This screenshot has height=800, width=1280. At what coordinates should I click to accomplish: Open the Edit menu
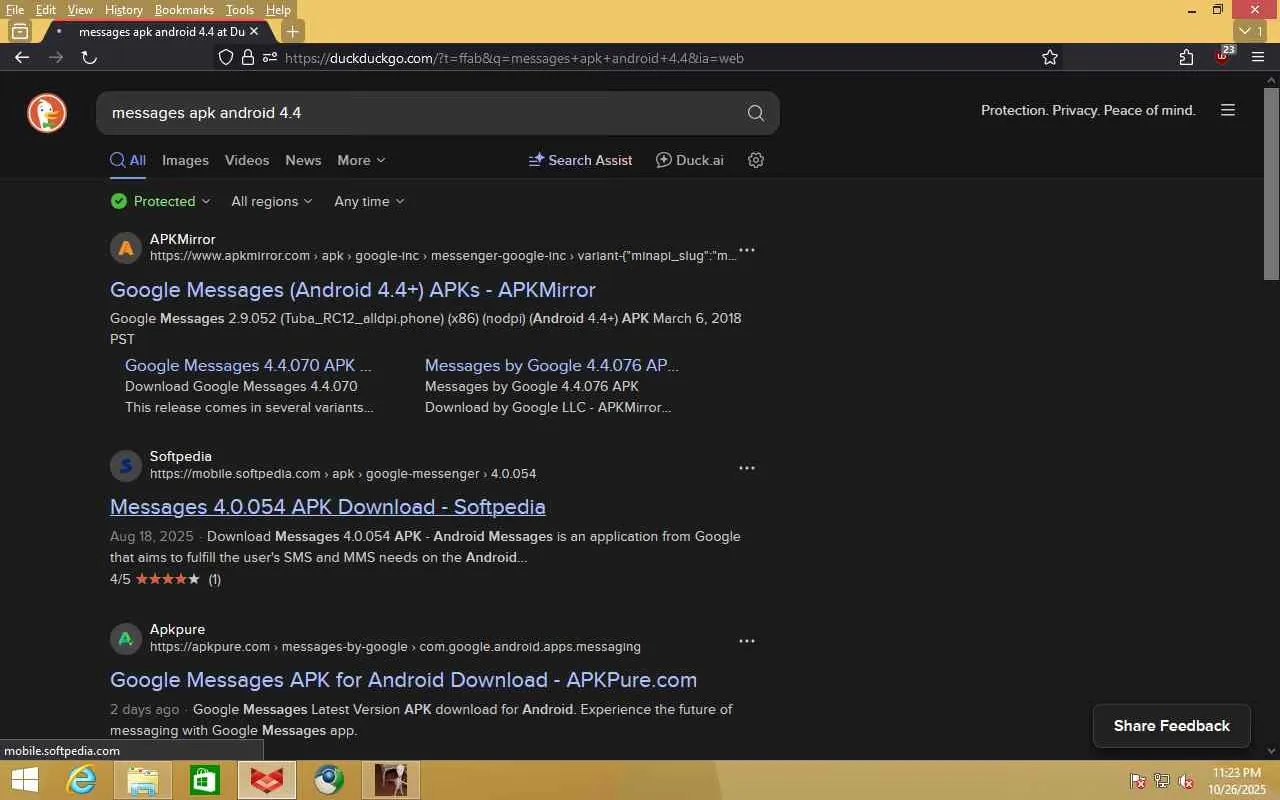coord(46,10)
